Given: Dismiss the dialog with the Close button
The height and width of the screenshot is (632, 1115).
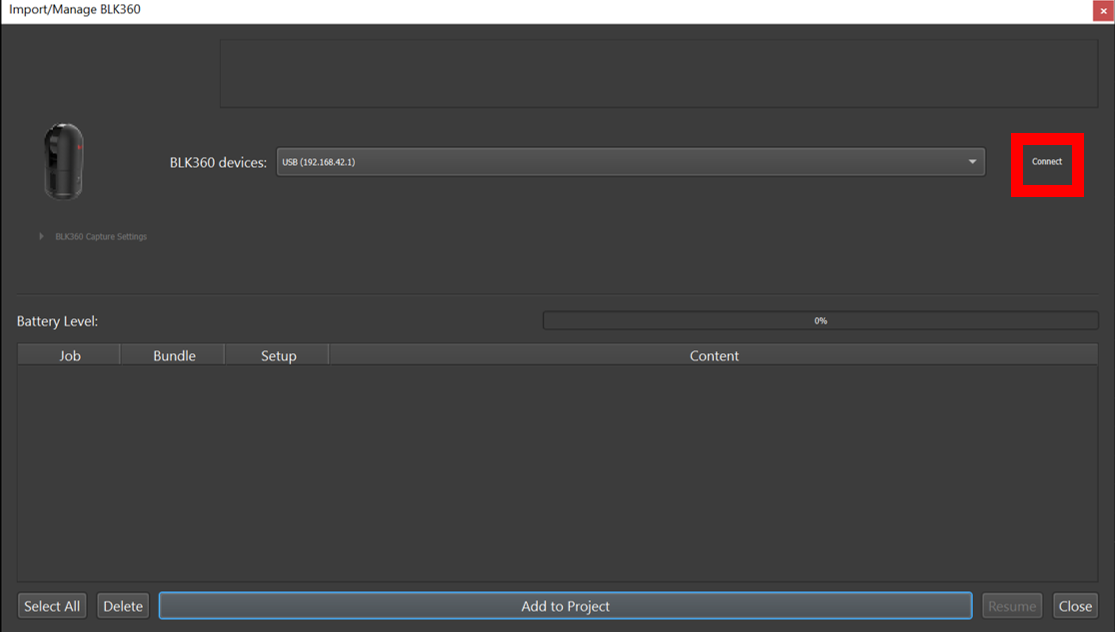Looking at the screenshot, I should 1075,606.
